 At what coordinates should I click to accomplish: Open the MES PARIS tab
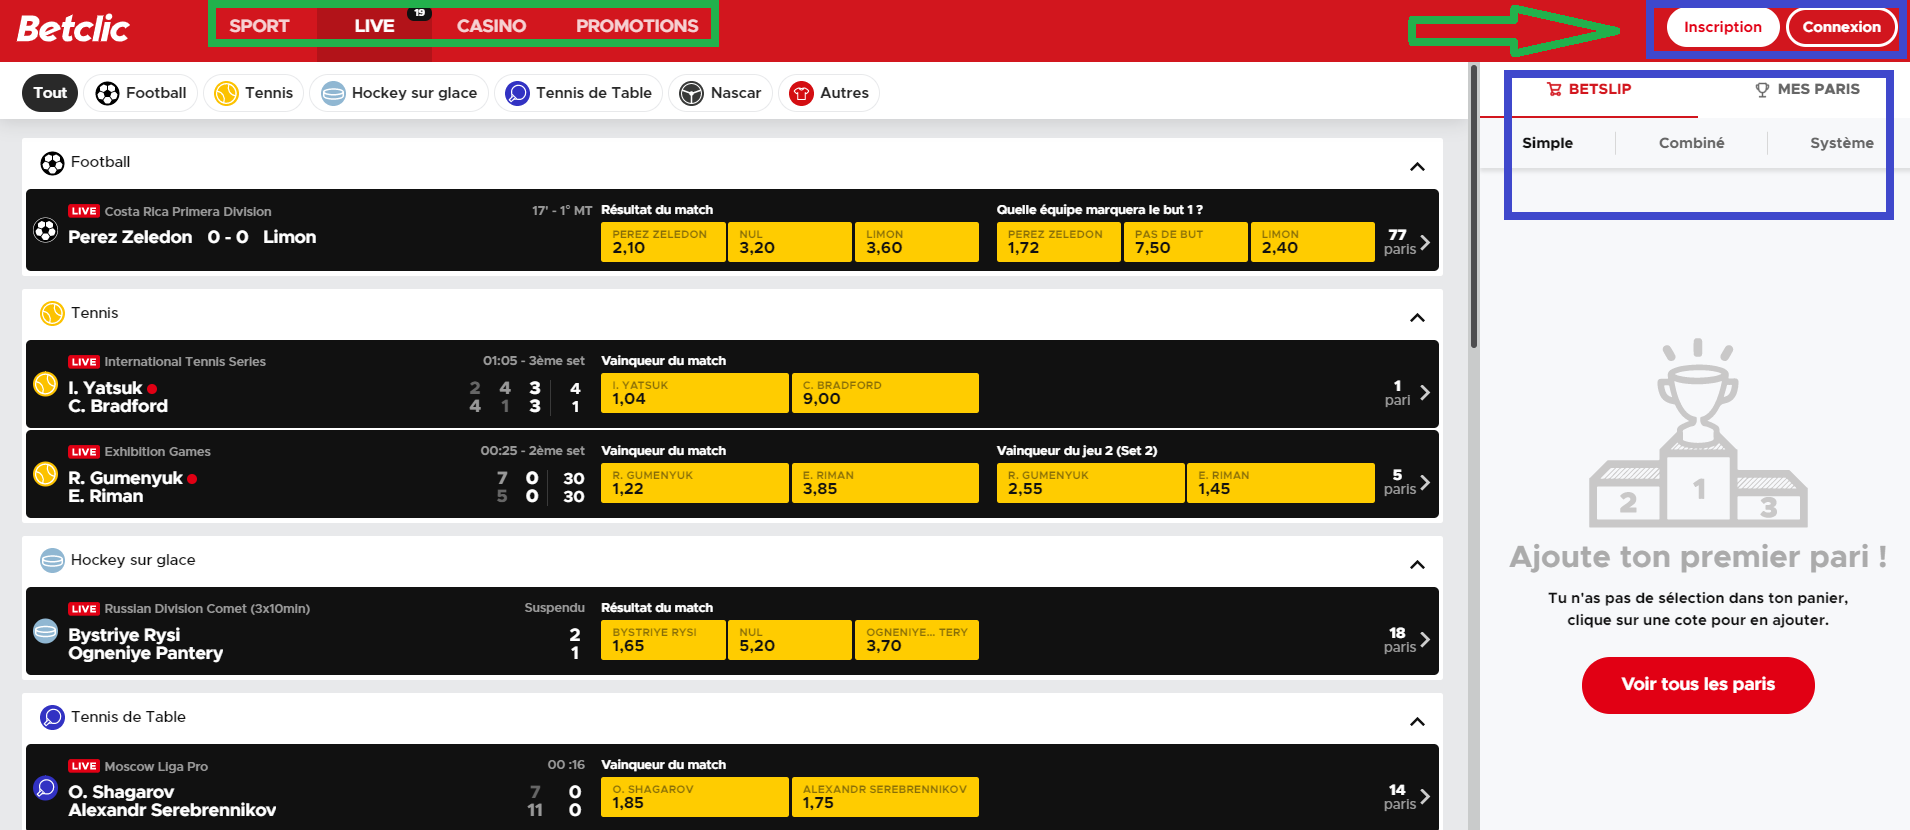click(1807, 89)
